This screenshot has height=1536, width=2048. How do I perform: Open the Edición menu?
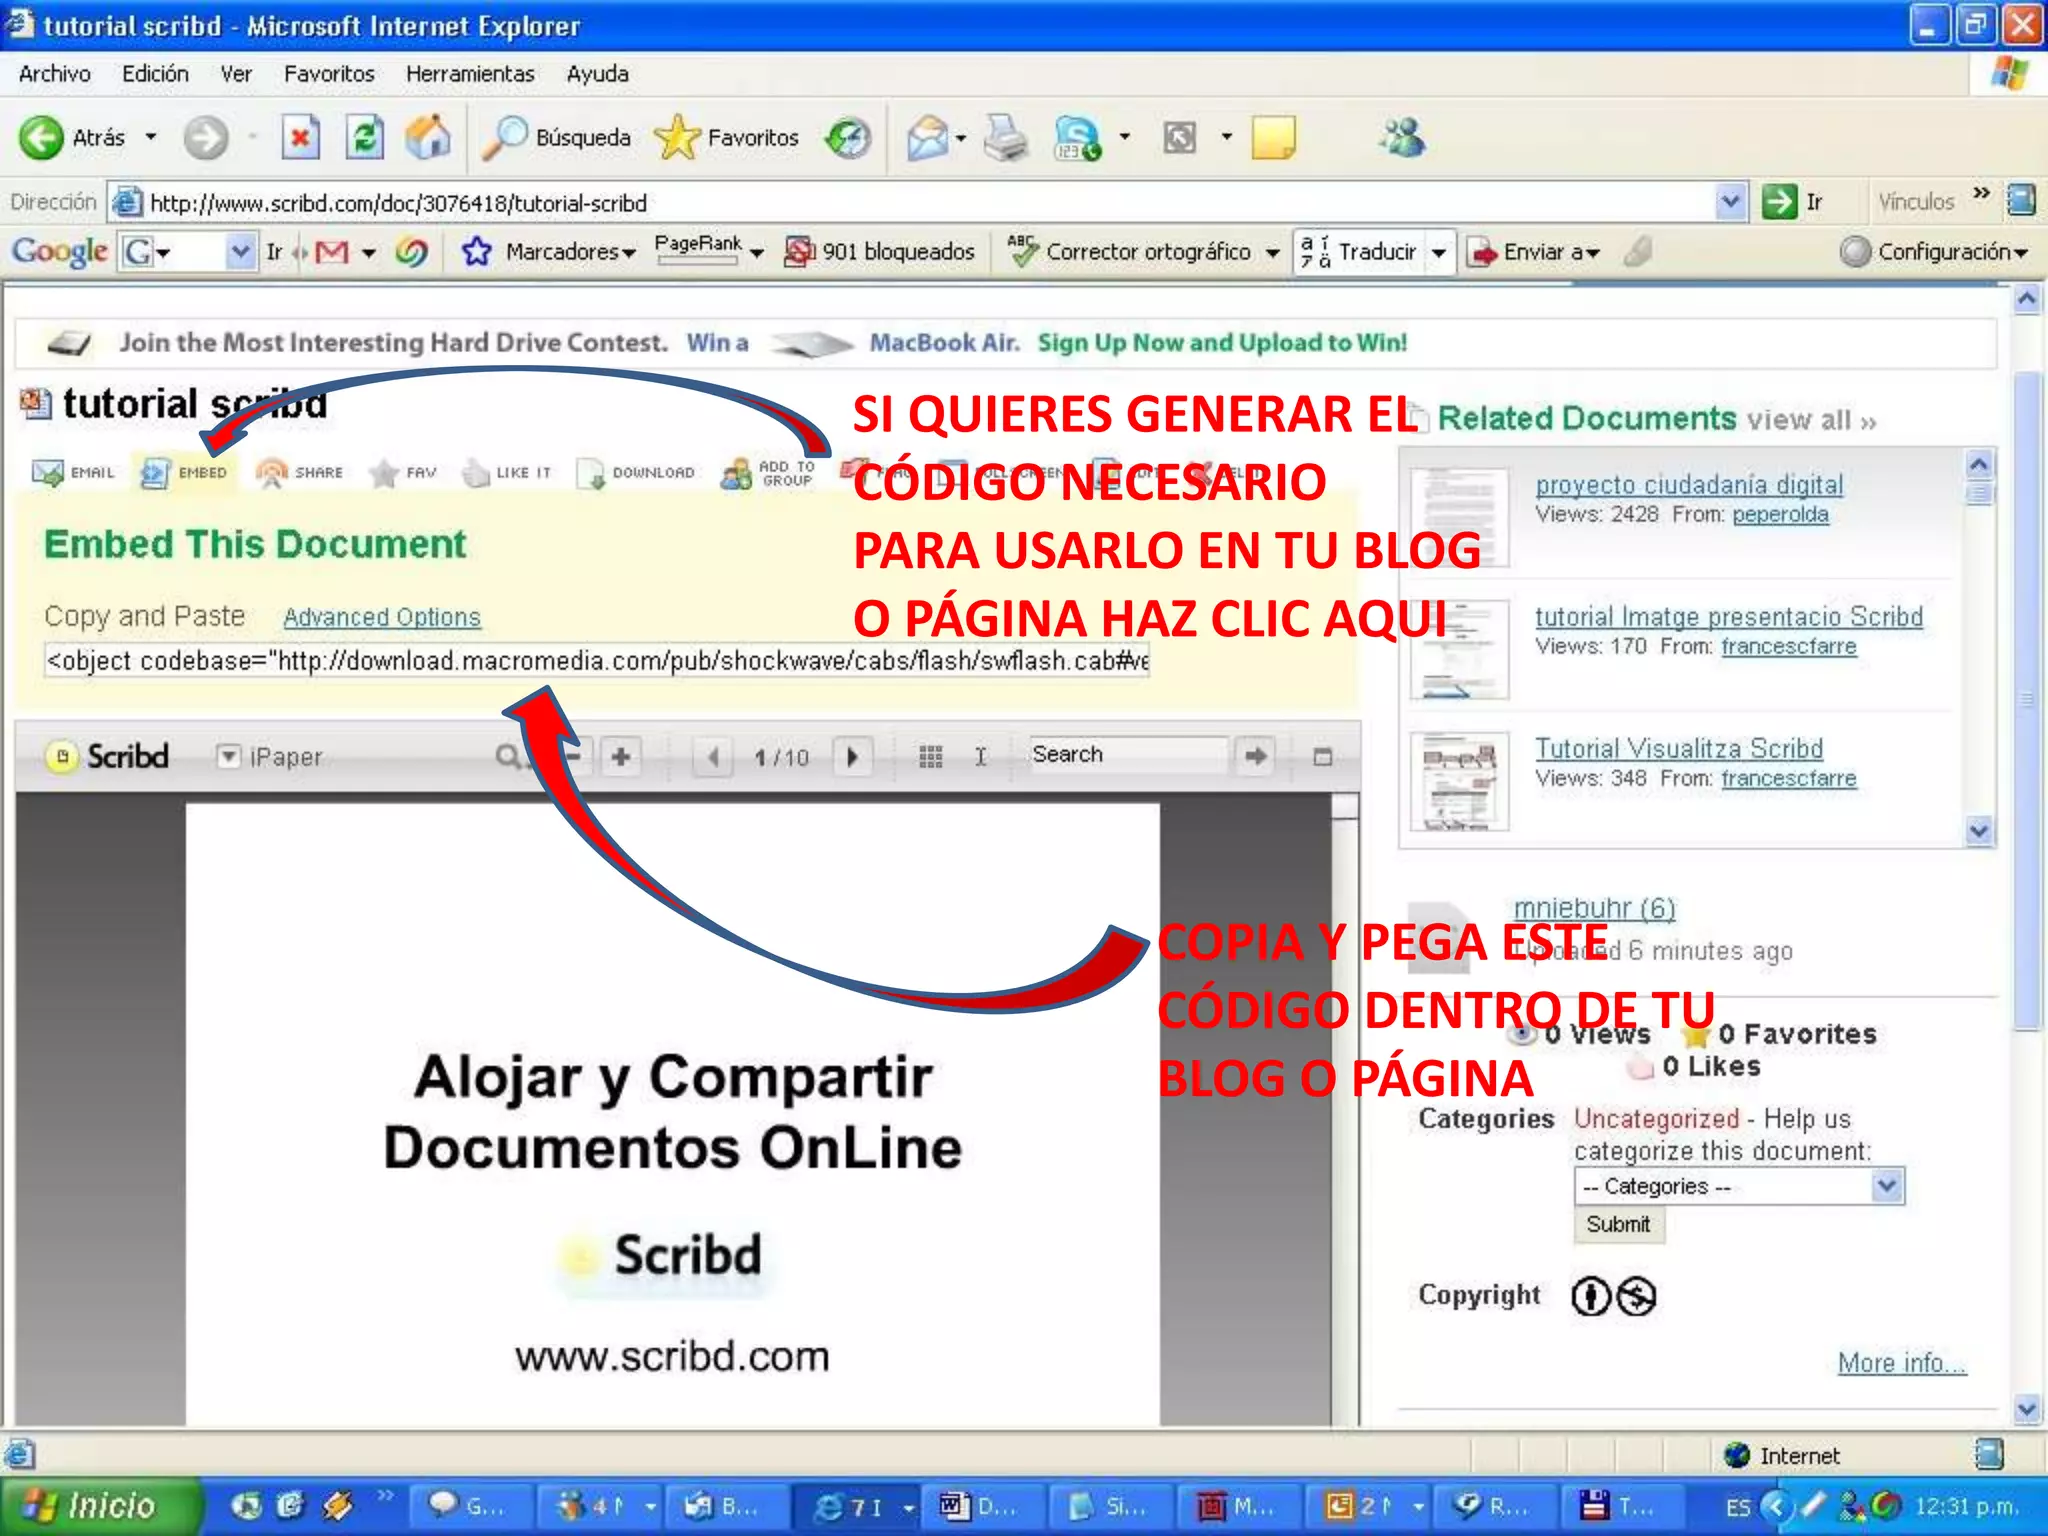click(x=155, y=74)
